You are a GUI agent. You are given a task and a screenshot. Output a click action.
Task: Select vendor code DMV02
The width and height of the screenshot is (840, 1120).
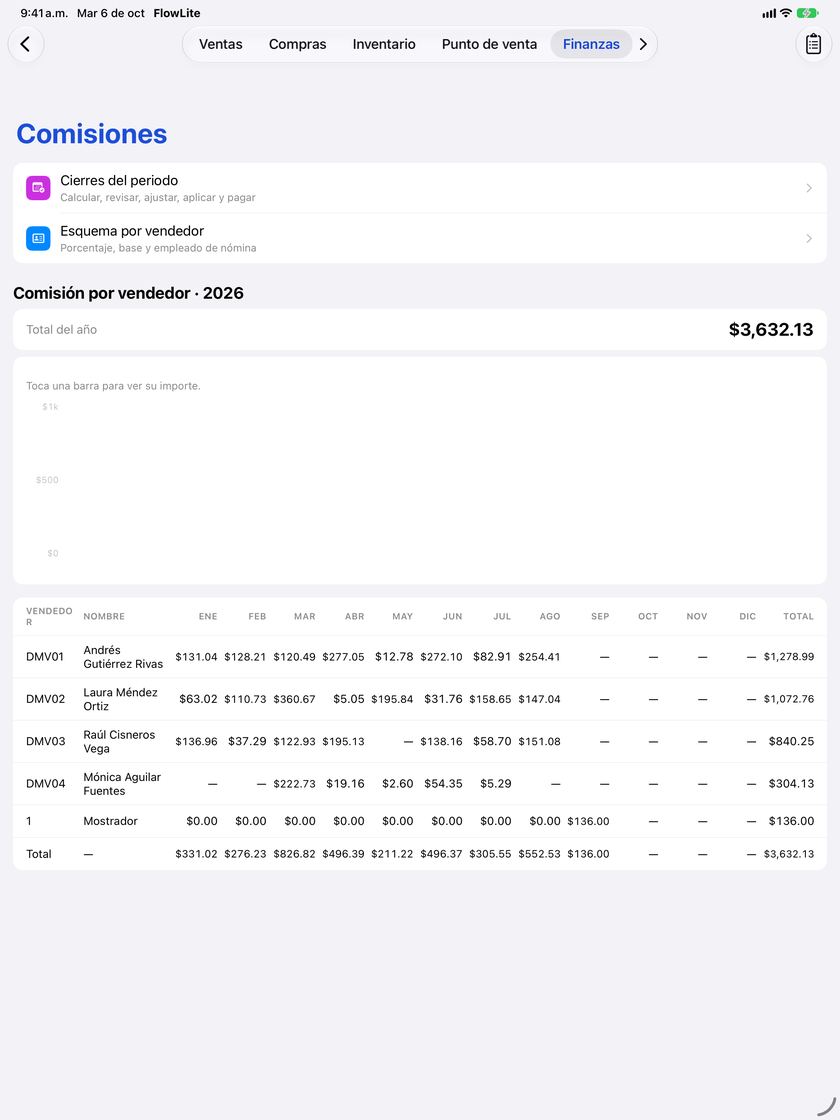[x=45, y=699]
